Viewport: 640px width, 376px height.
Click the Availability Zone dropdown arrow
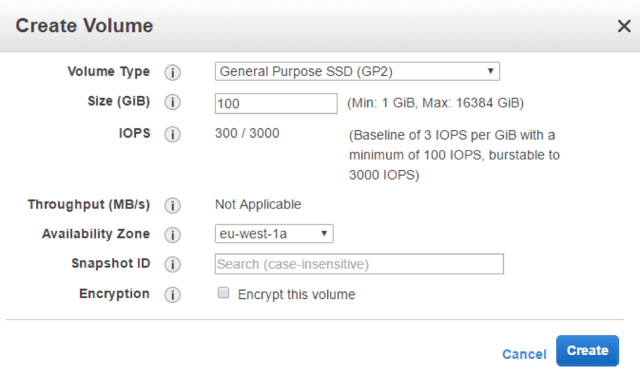(x=324, y=234)
